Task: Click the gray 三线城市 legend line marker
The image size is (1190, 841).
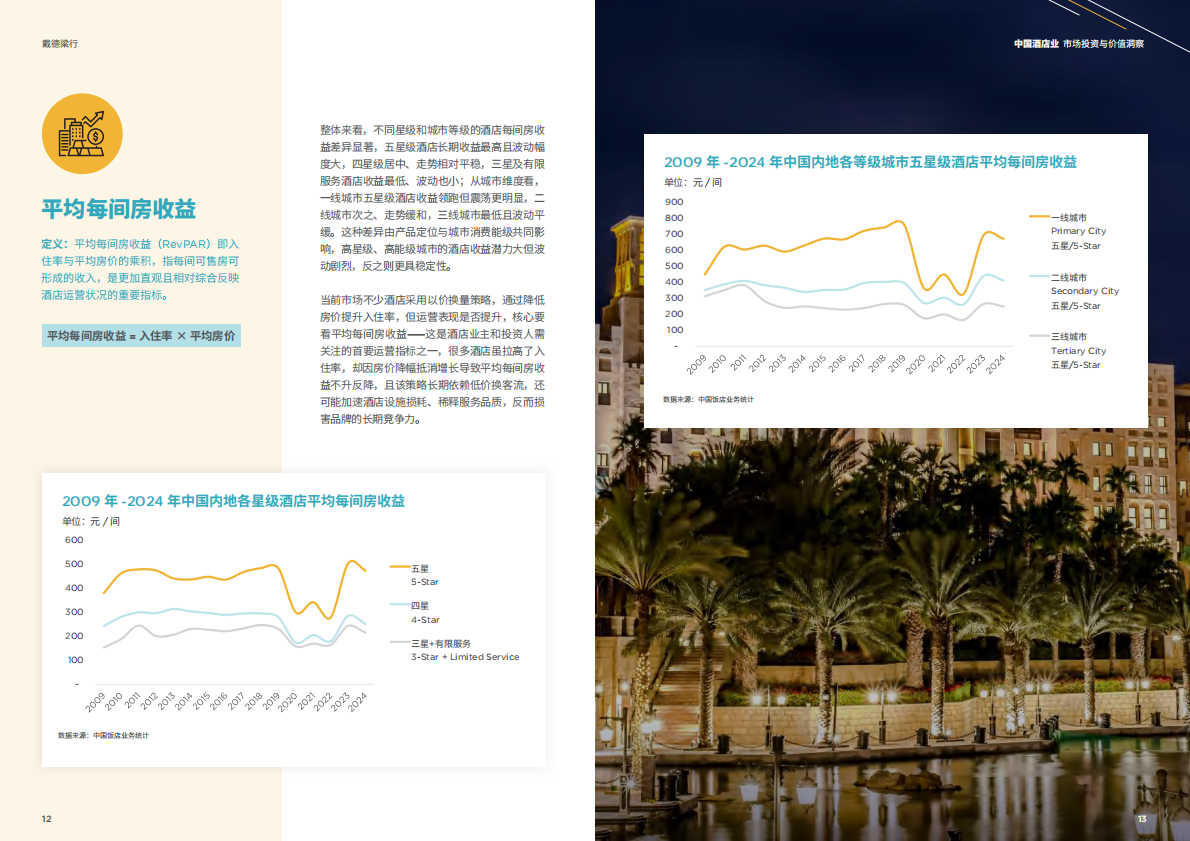Action: 1040,337
